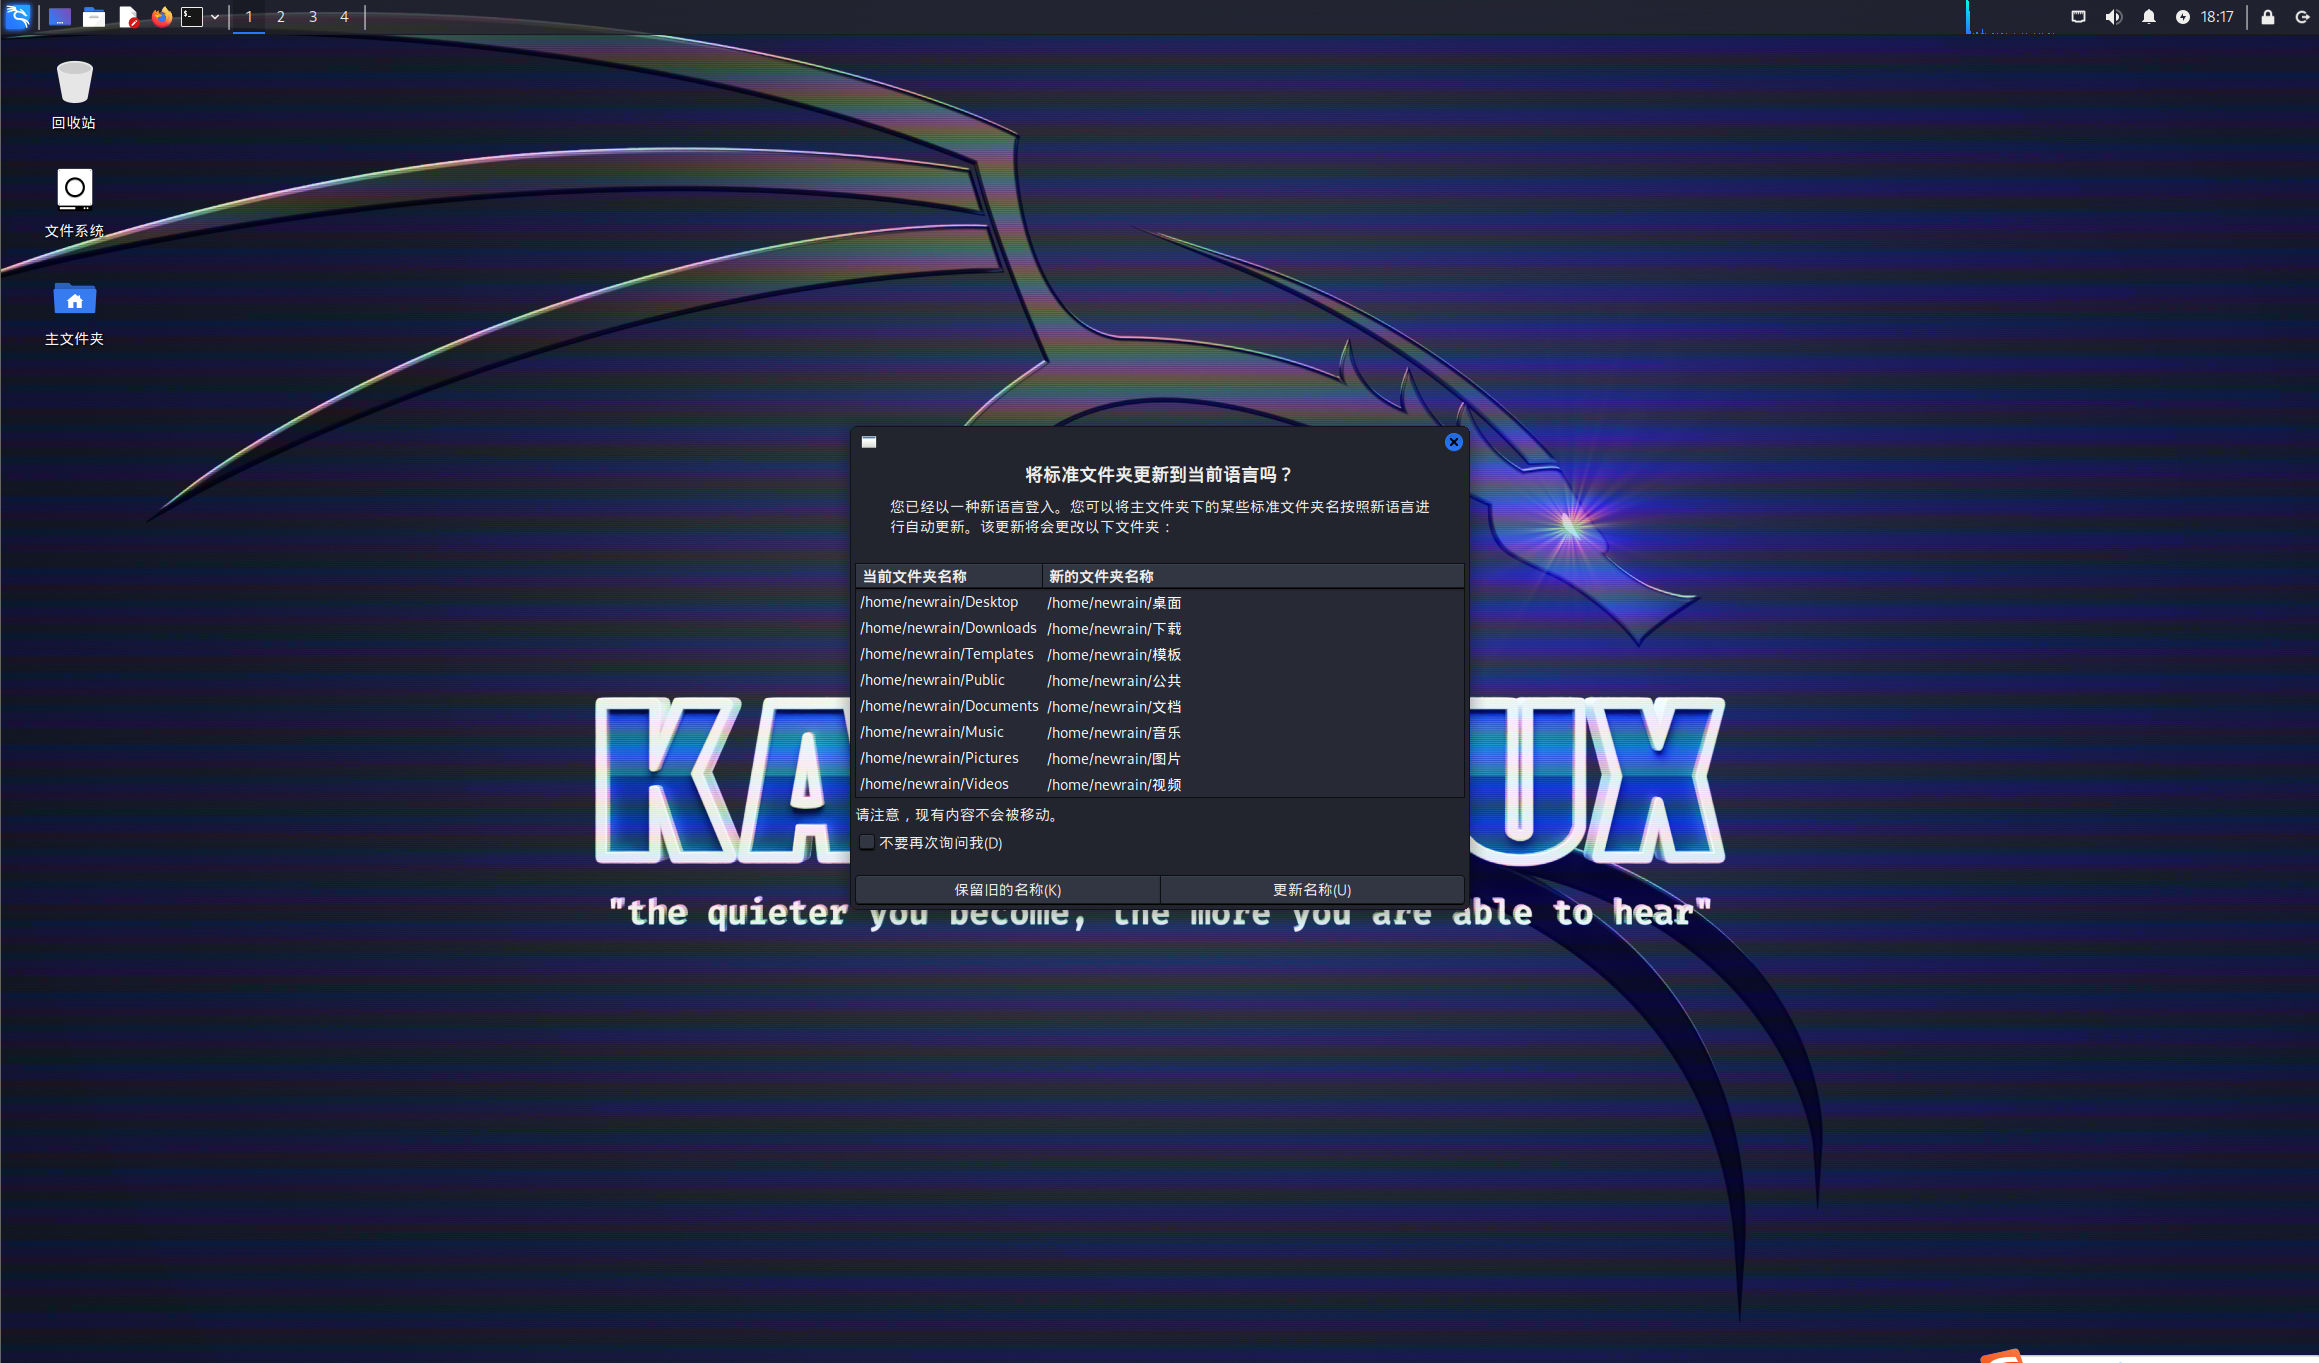Switch to workspace 2
The image size is (2319, 1363).
281,17
